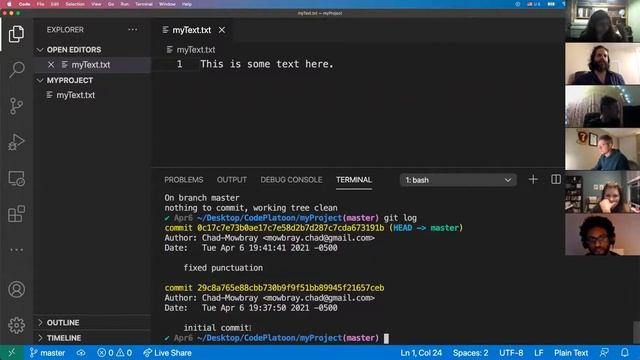Screen dimensions: 640x360
Task: Open the Run menu
Action: 124,4
